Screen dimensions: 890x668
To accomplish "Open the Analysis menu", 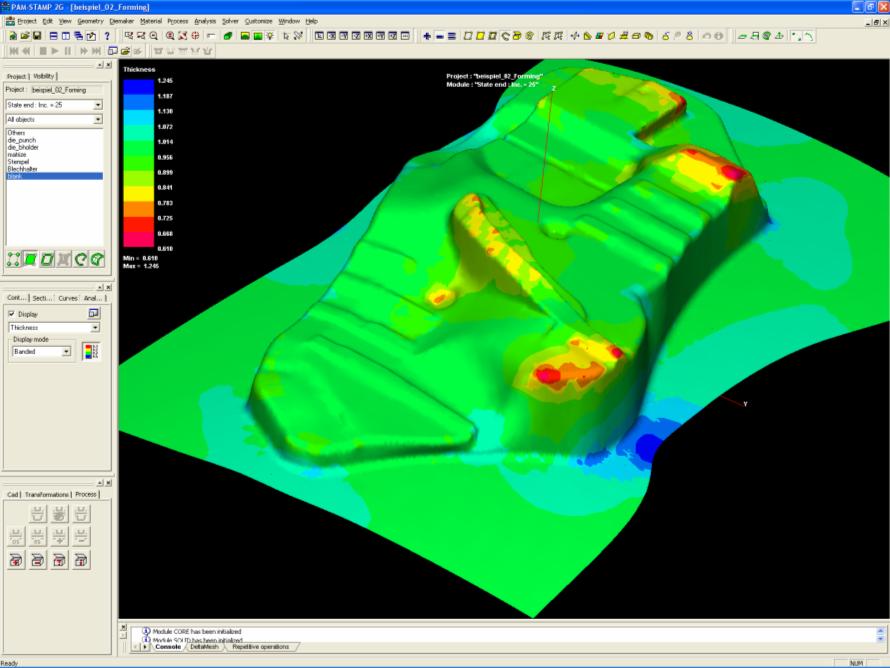I will pos(204,20).
